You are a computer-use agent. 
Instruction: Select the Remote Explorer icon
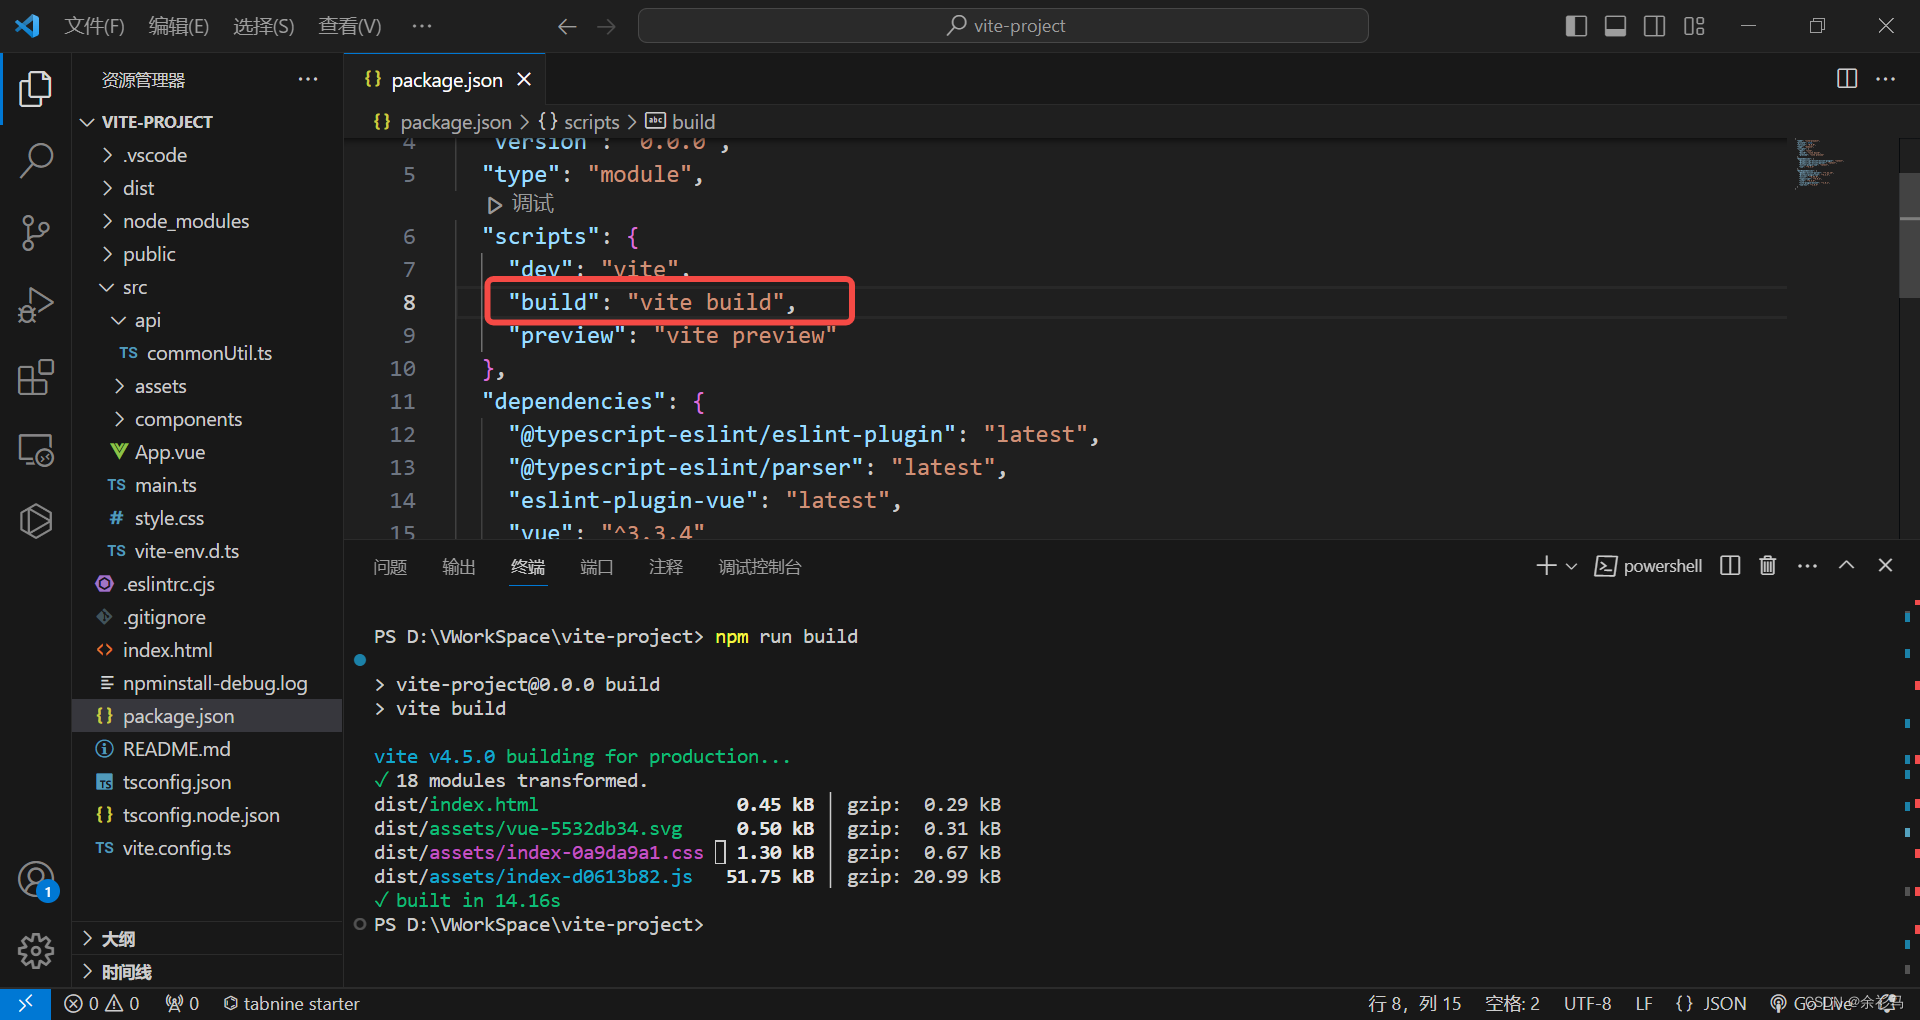36,450
